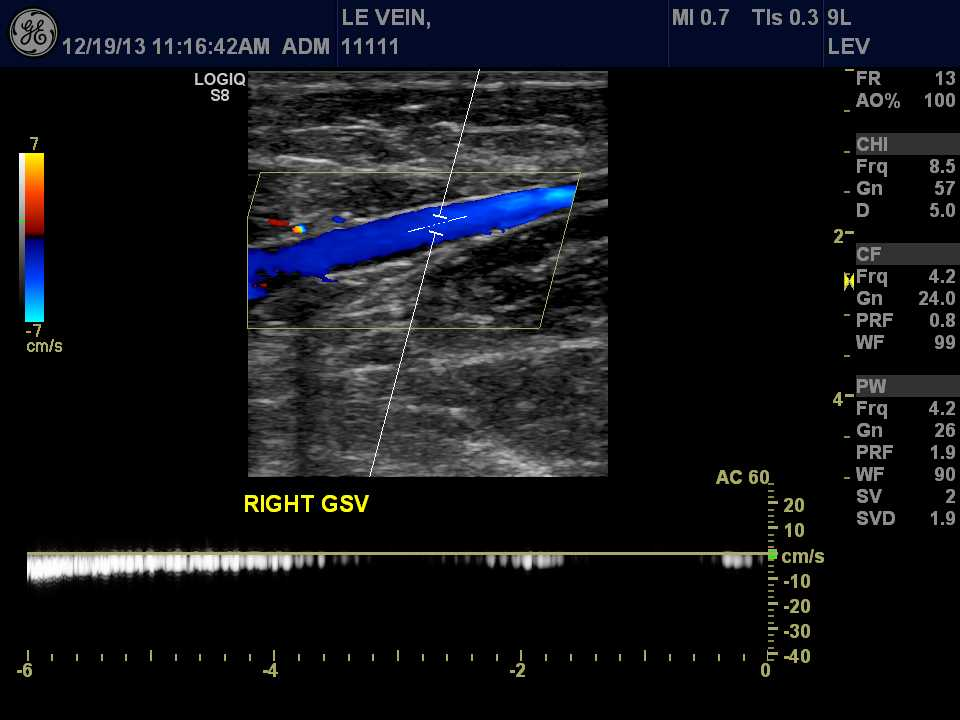
Task: Select the PW parameter section header
Action: click(870, 387)
